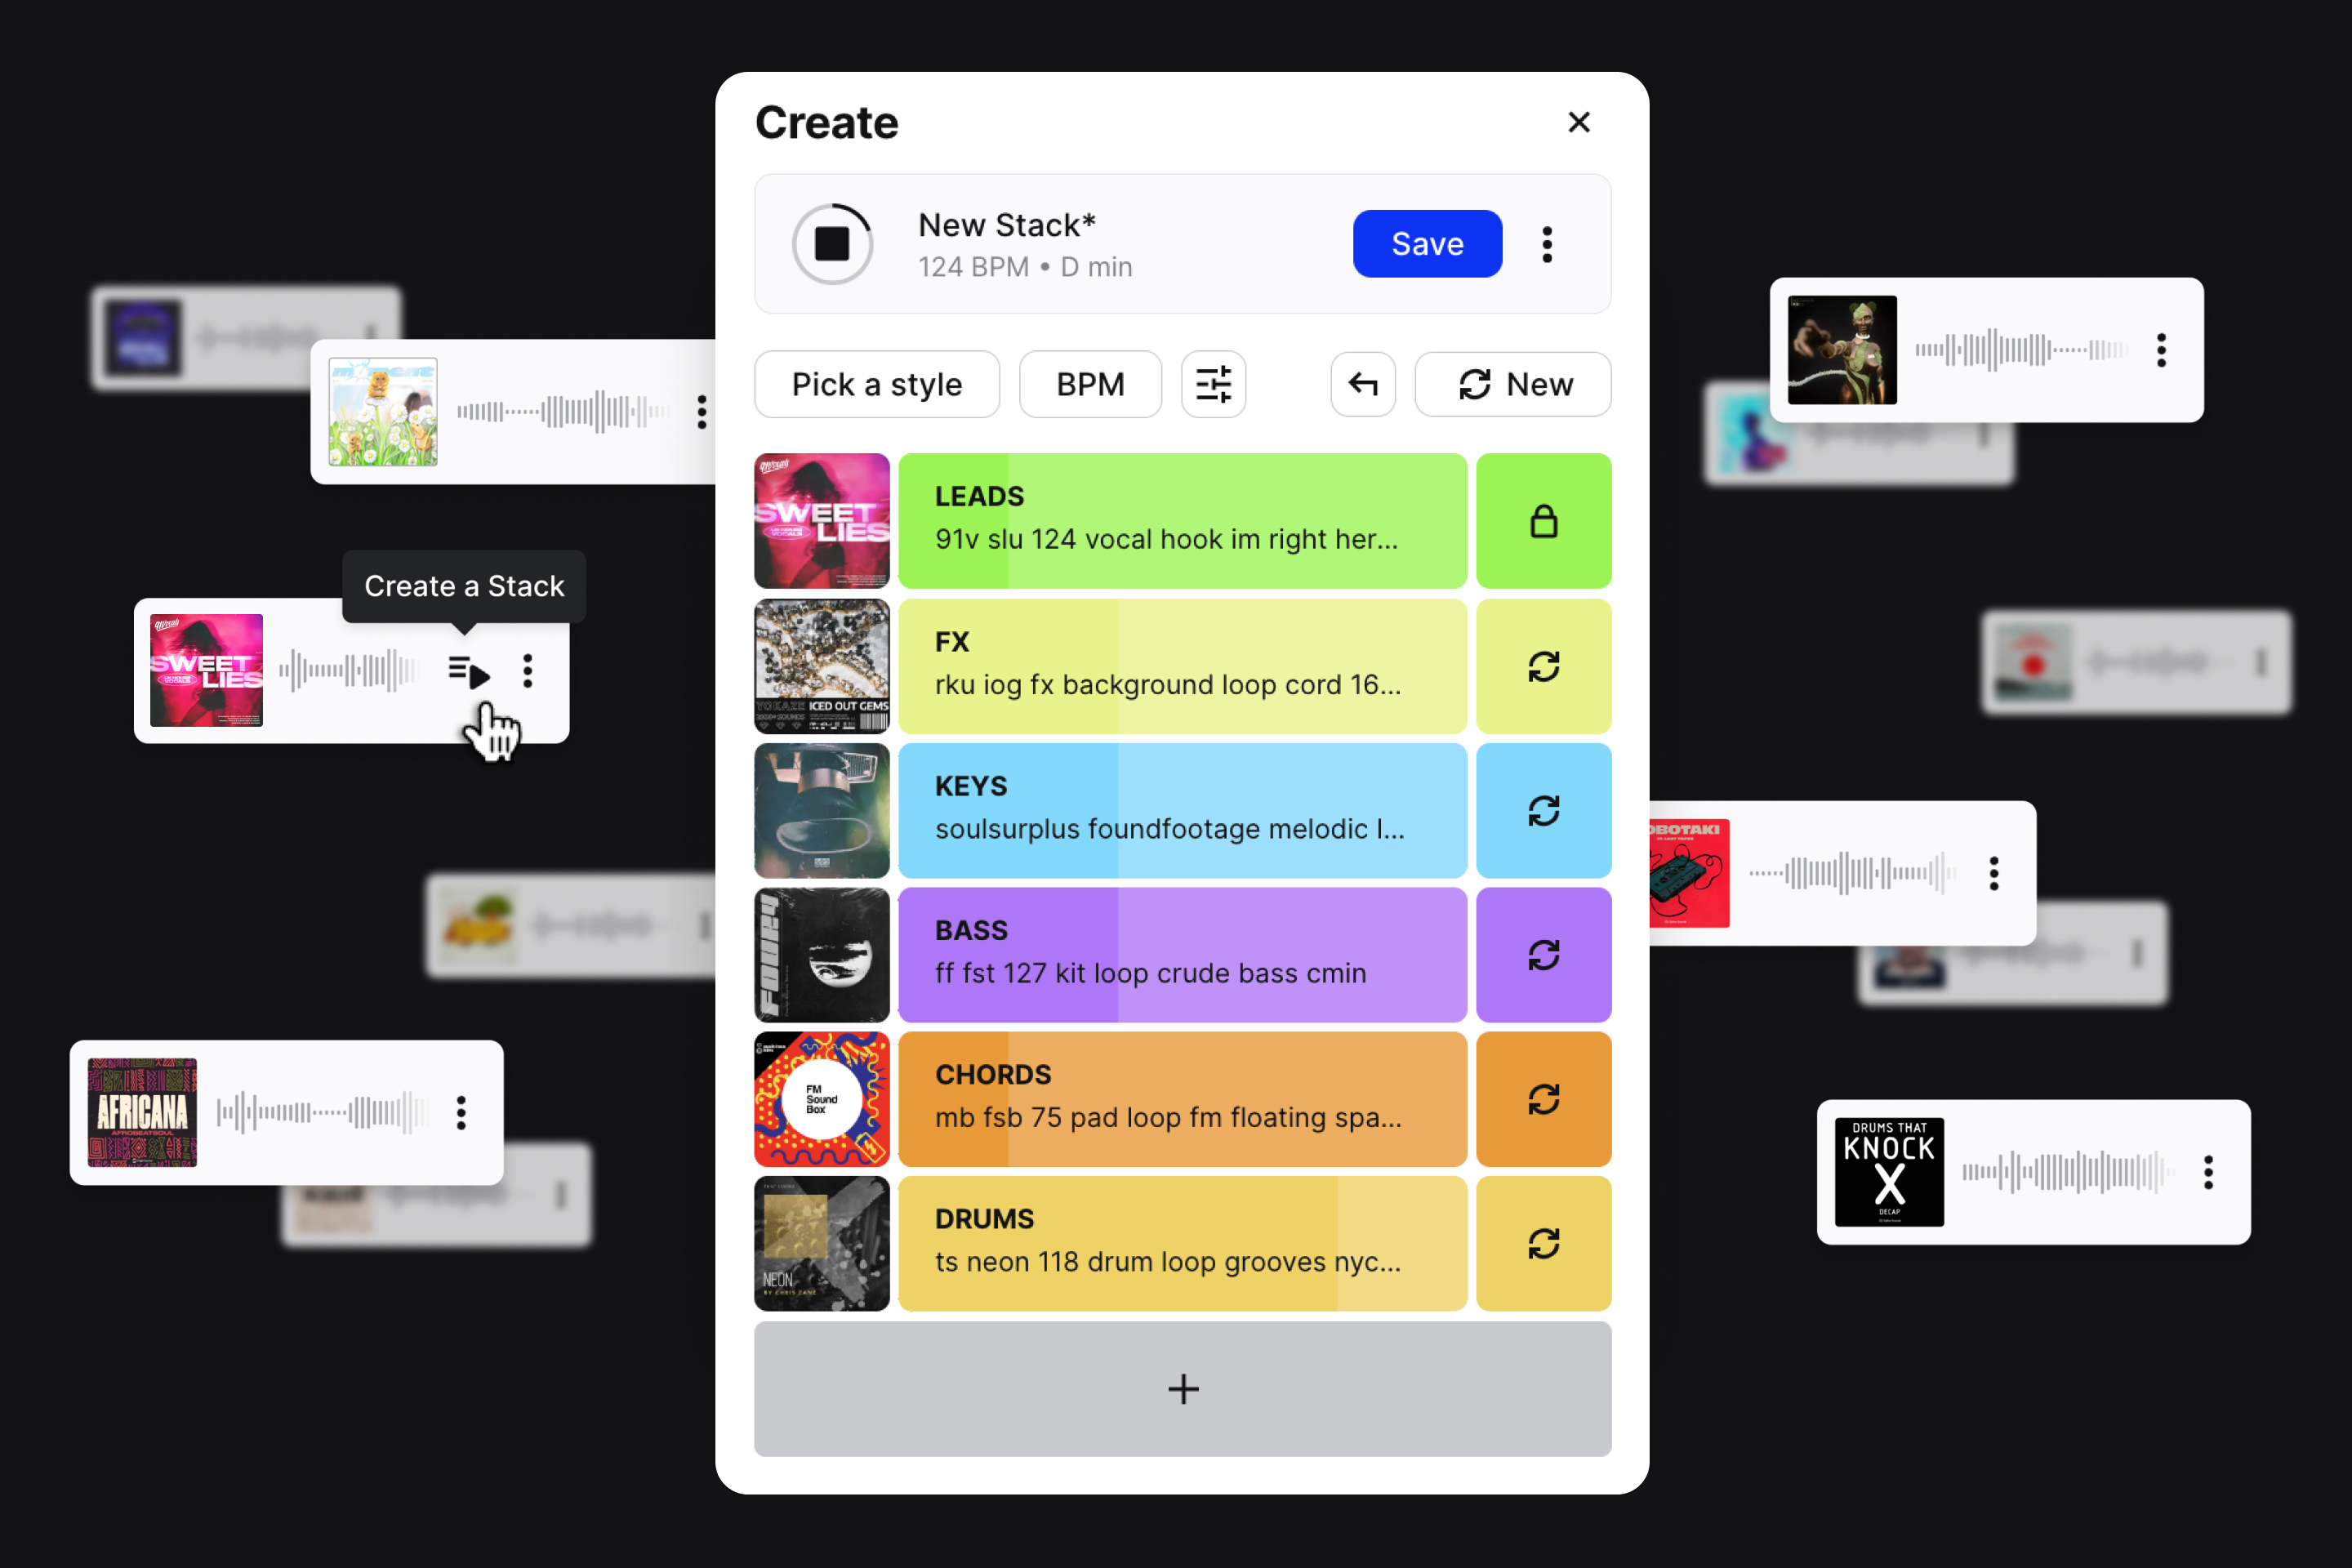Click the lock icon on LEADS layer
The image size is (2352, 1568).
click(x=1543, y=519)
